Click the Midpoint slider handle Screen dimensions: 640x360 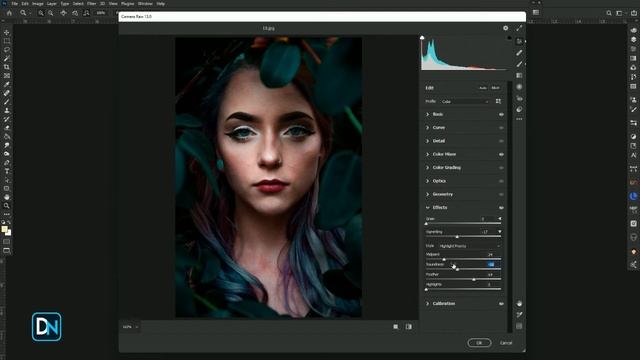[x=444, y=259]
